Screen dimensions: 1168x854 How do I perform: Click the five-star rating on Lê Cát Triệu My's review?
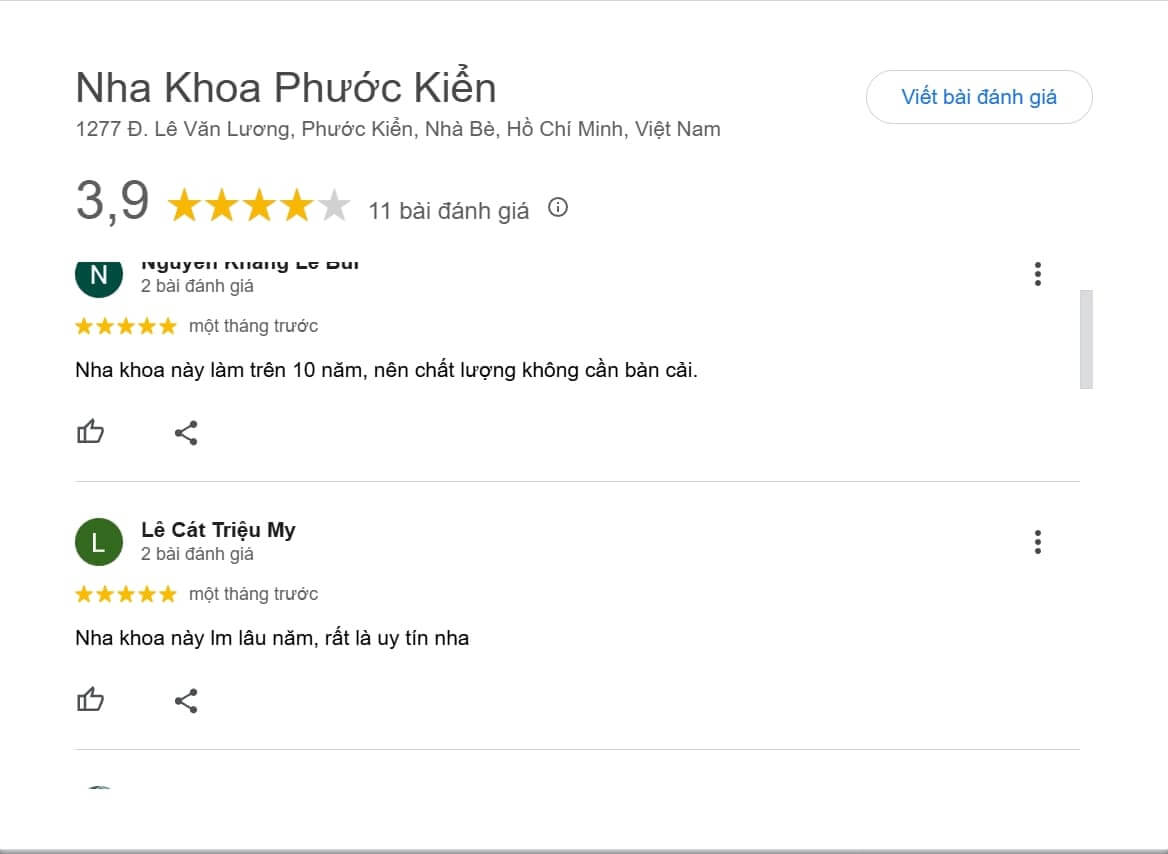coord(125,593)
